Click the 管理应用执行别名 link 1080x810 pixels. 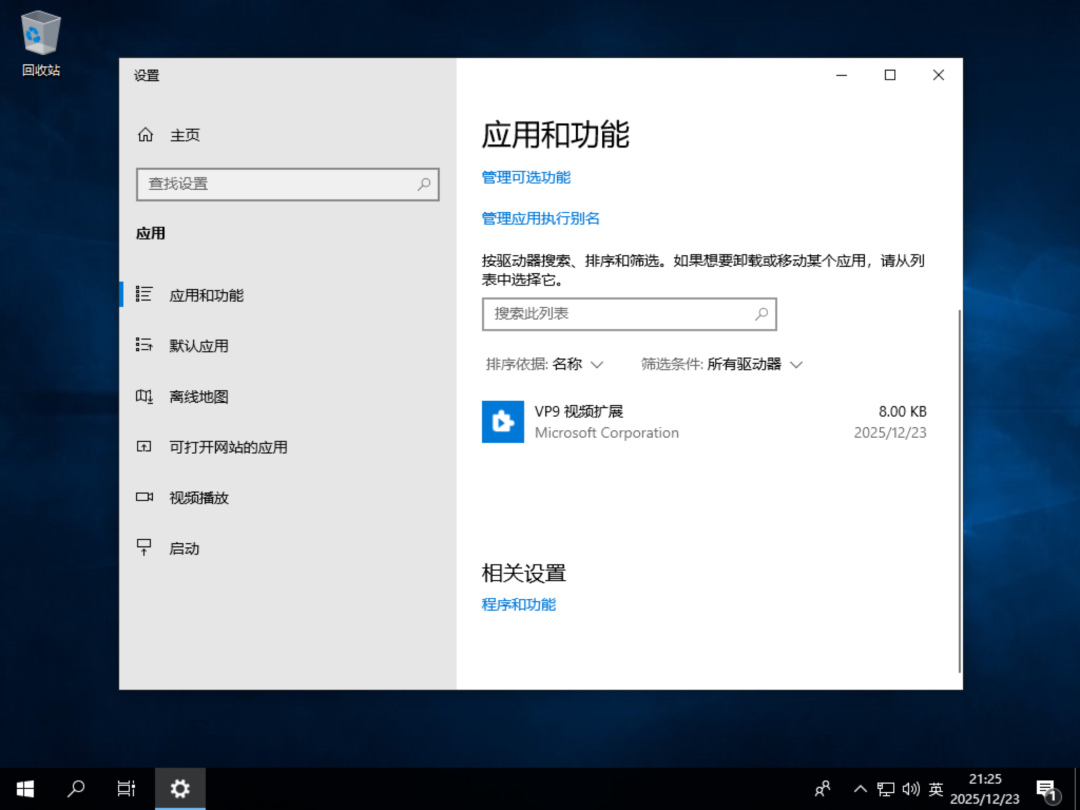point(541,219)
